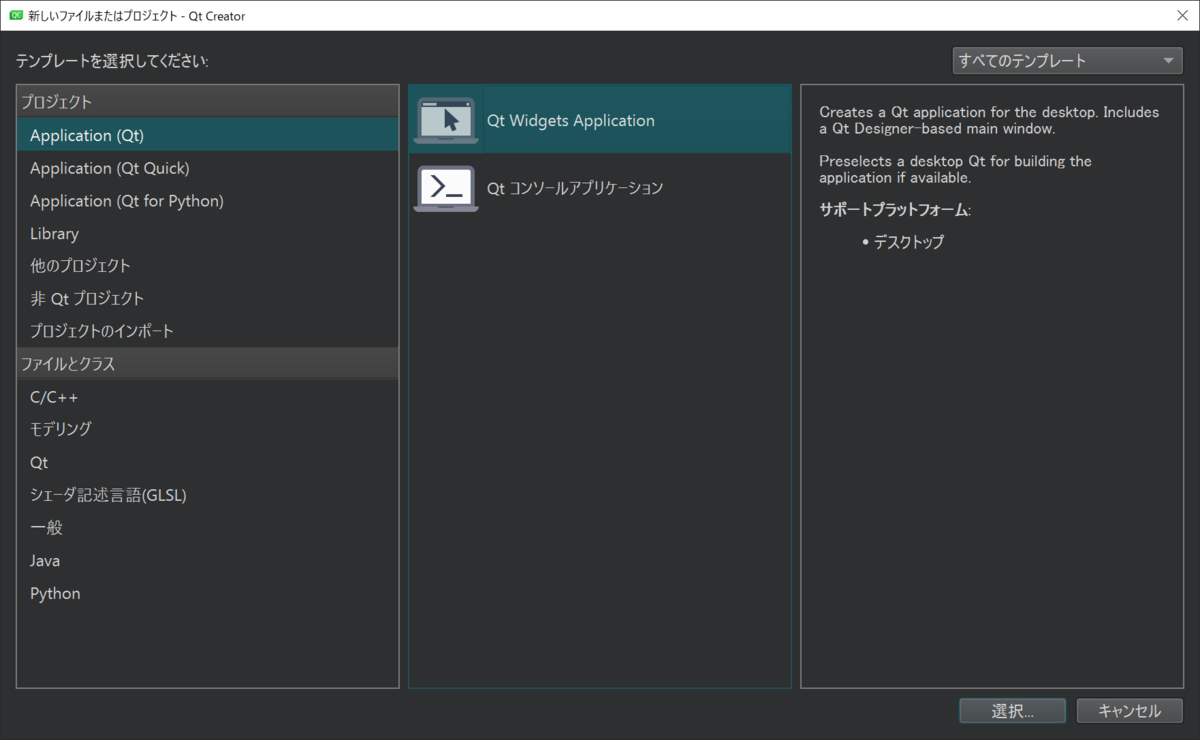Select 非 Qt プロジェクト category
This screenshot has height=740, width=1200.
pos(208,298)
